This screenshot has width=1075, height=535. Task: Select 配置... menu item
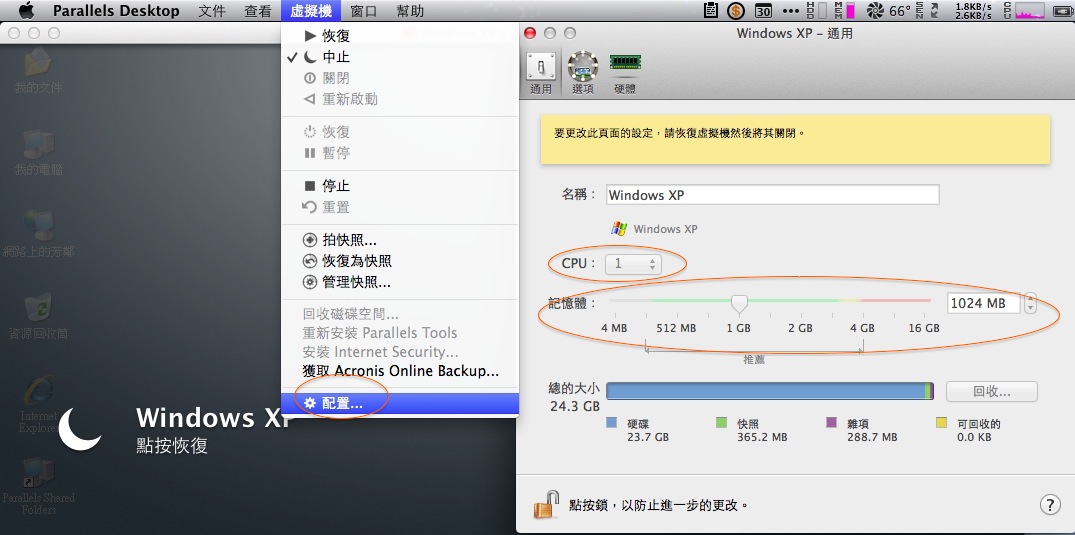click(x=400, y=403)
